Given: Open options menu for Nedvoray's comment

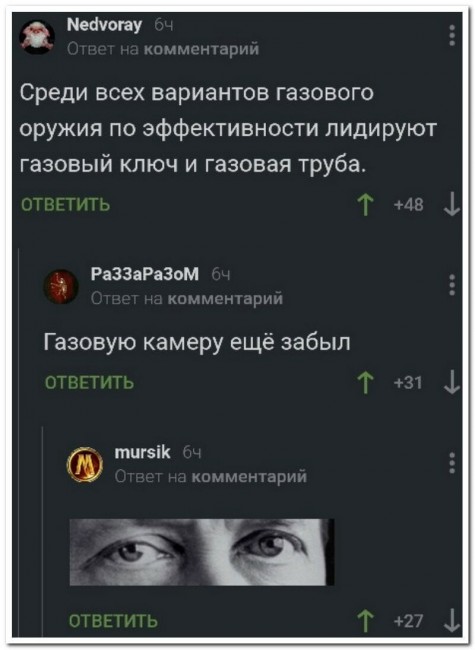Looking at the screenshot, I should click(x=452, y=36).
